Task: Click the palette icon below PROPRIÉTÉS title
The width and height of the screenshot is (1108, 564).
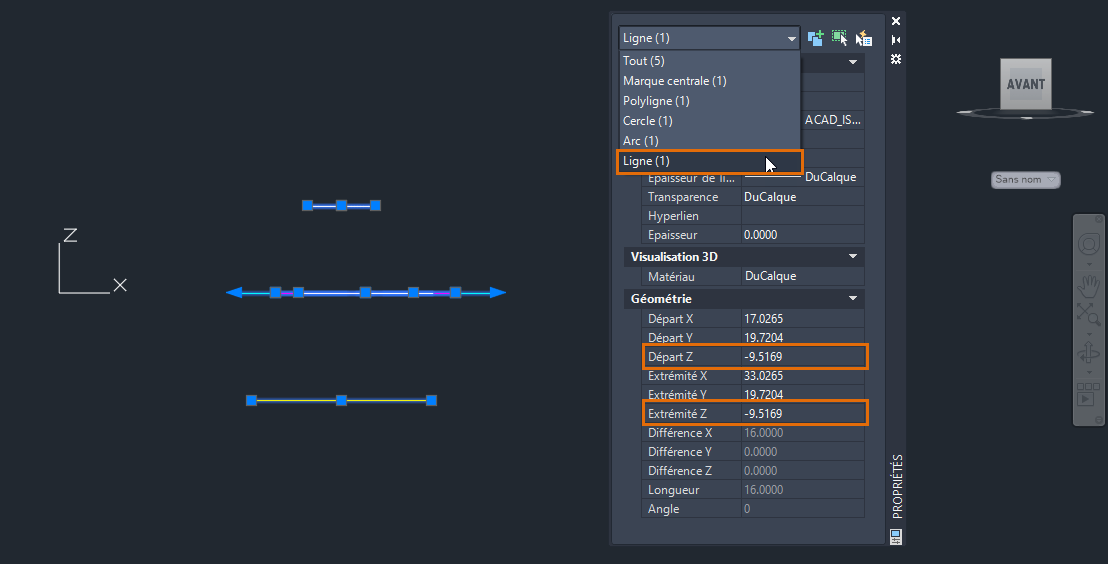Action: (x=896, y=536)
